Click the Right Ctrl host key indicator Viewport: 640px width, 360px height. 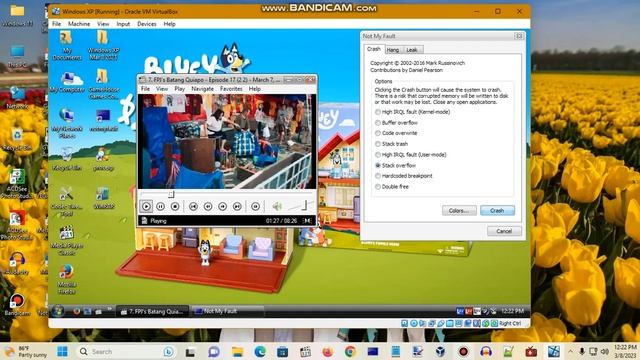coord(510,323)
